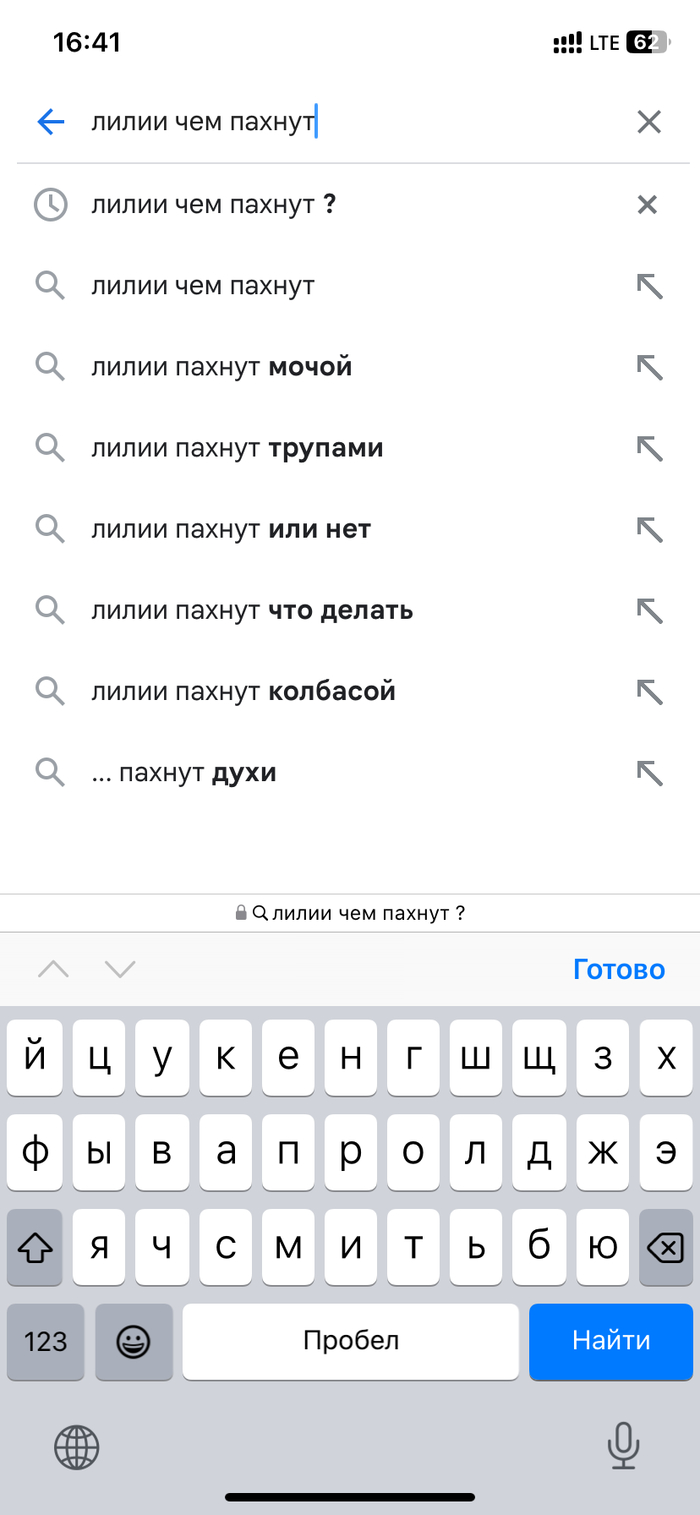The height and width of the screenshot is (1515, 700).
Task: Switch keyboard language via globe icon
Action: point(77,1447)
